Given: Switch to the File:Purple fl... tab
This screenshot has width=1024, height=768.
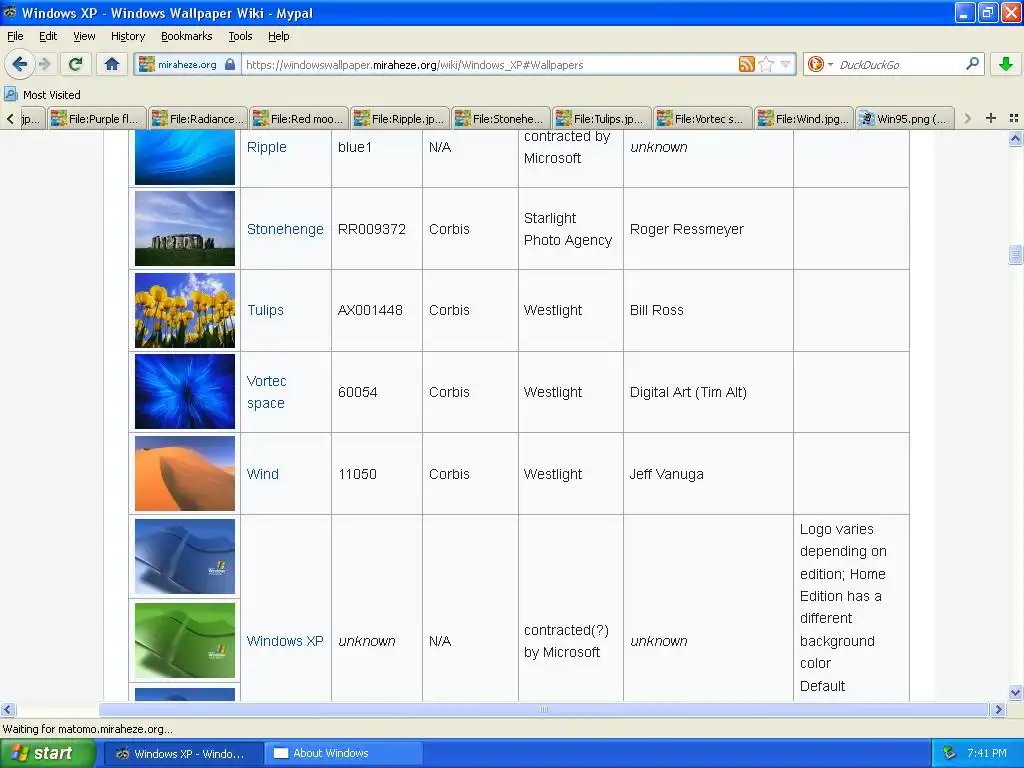Looking at the screenshot, I should pyautogui.click(x=97, y=119).
